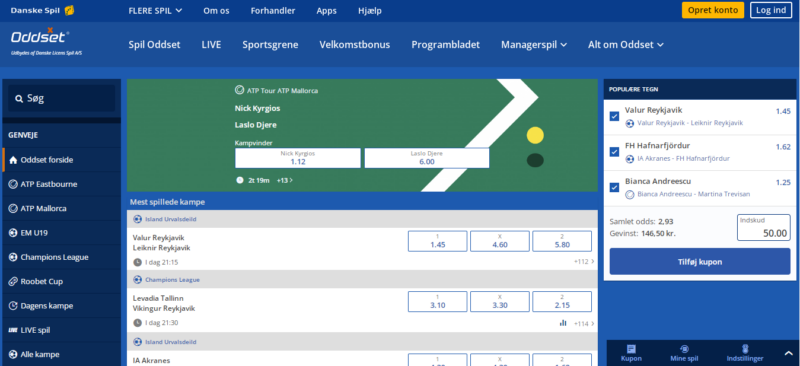The image size is (800, 366).
Task: Select Nick Kyrgios 1.12 odds
Action: pos(297,158)
